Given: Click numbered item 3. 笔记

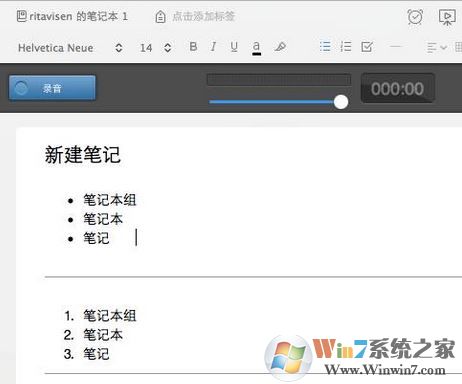Looking at the screenshot, I should tap(87, 354).
